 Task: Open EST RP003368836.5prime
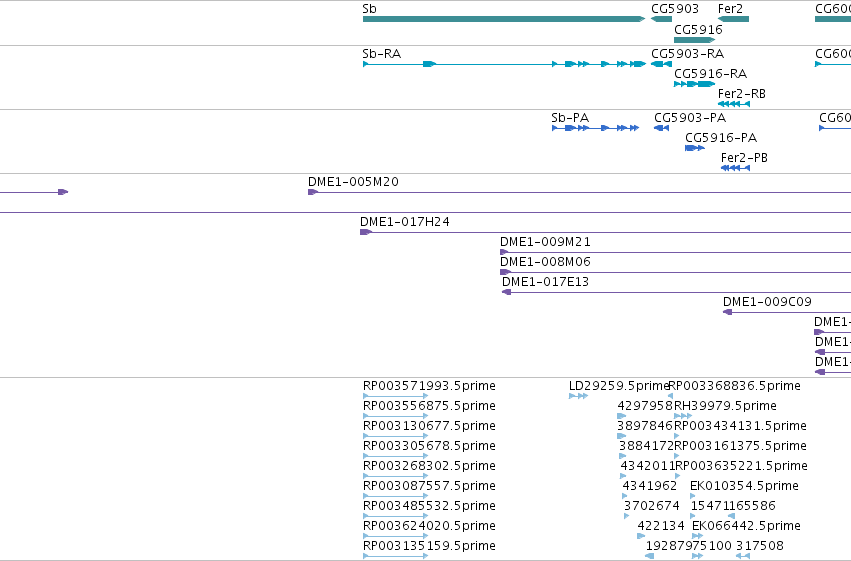(x=735, y=386)
